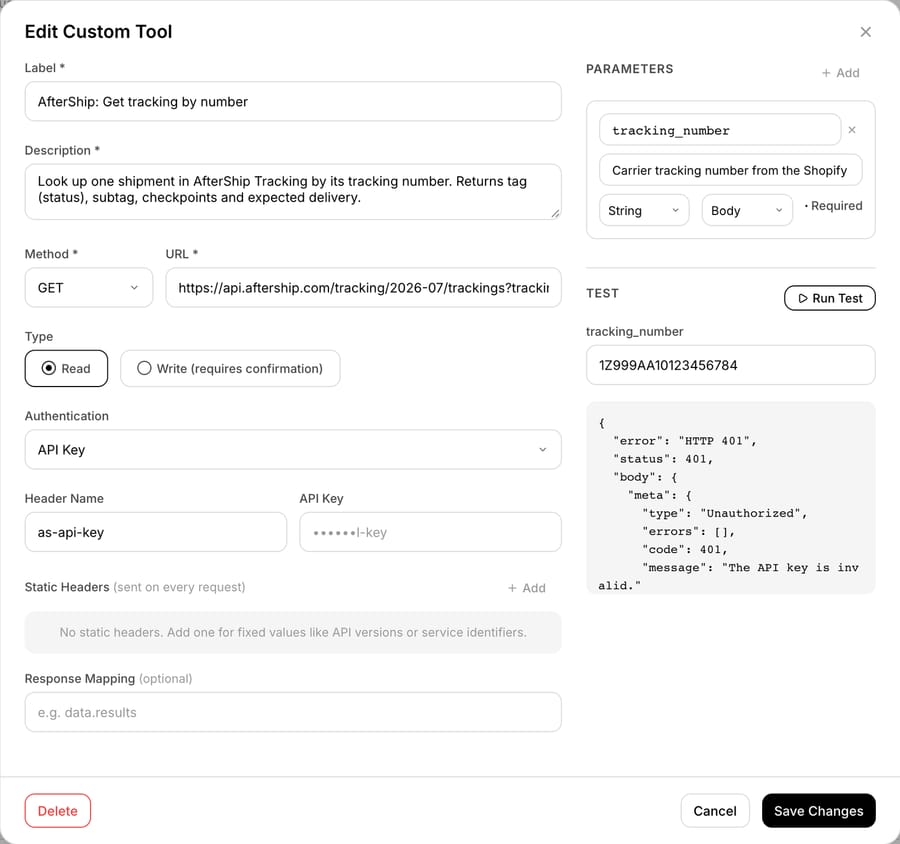Select Write (requires confirmation) type
Viewport: 900px width, 844px height.
[x=230, y=369]
